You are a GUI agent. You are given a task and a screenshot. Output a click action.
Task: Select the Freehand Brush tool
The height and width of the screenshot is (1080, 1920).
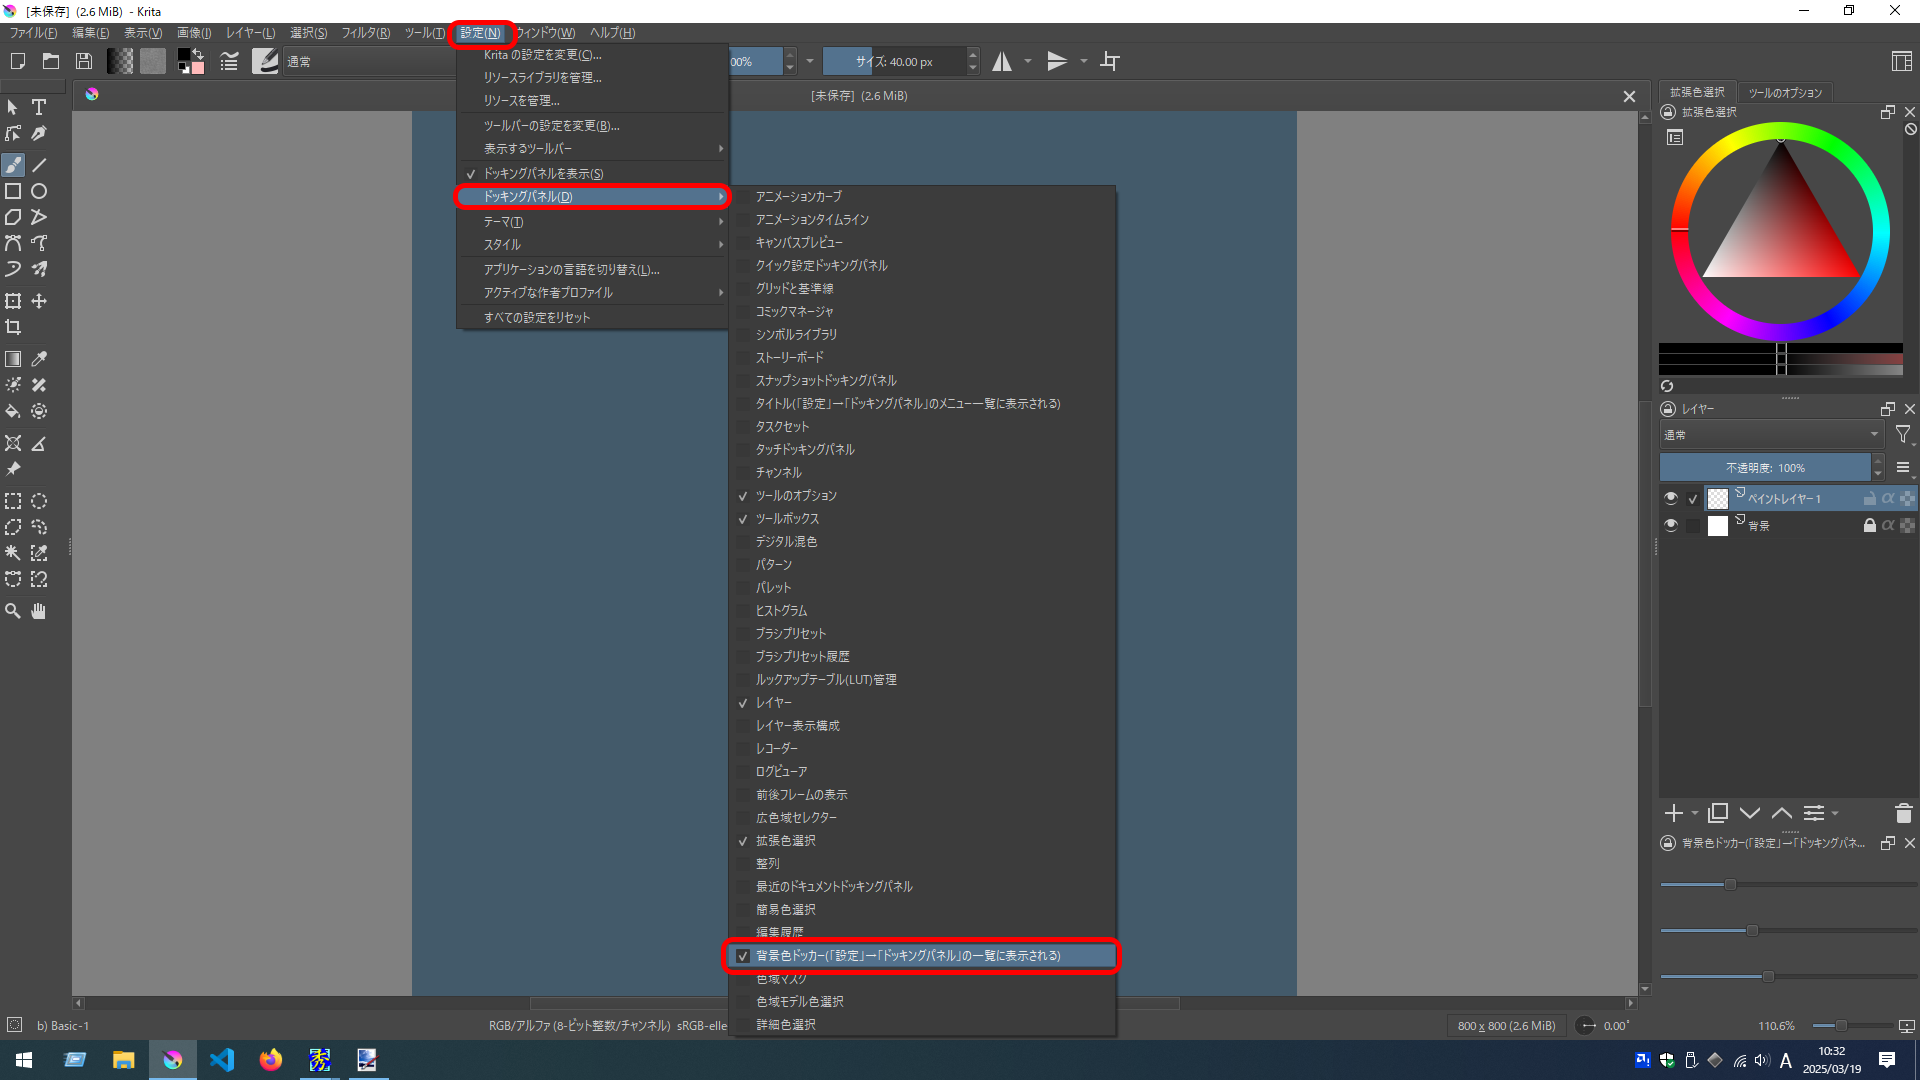point(14,164)
